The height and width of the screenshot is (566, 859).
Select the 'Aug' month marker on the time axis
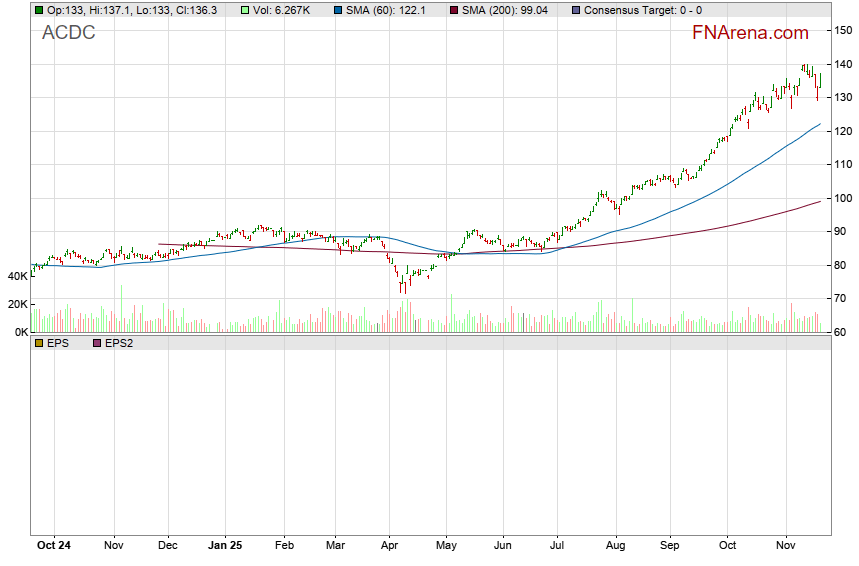[x=615, y=546]
